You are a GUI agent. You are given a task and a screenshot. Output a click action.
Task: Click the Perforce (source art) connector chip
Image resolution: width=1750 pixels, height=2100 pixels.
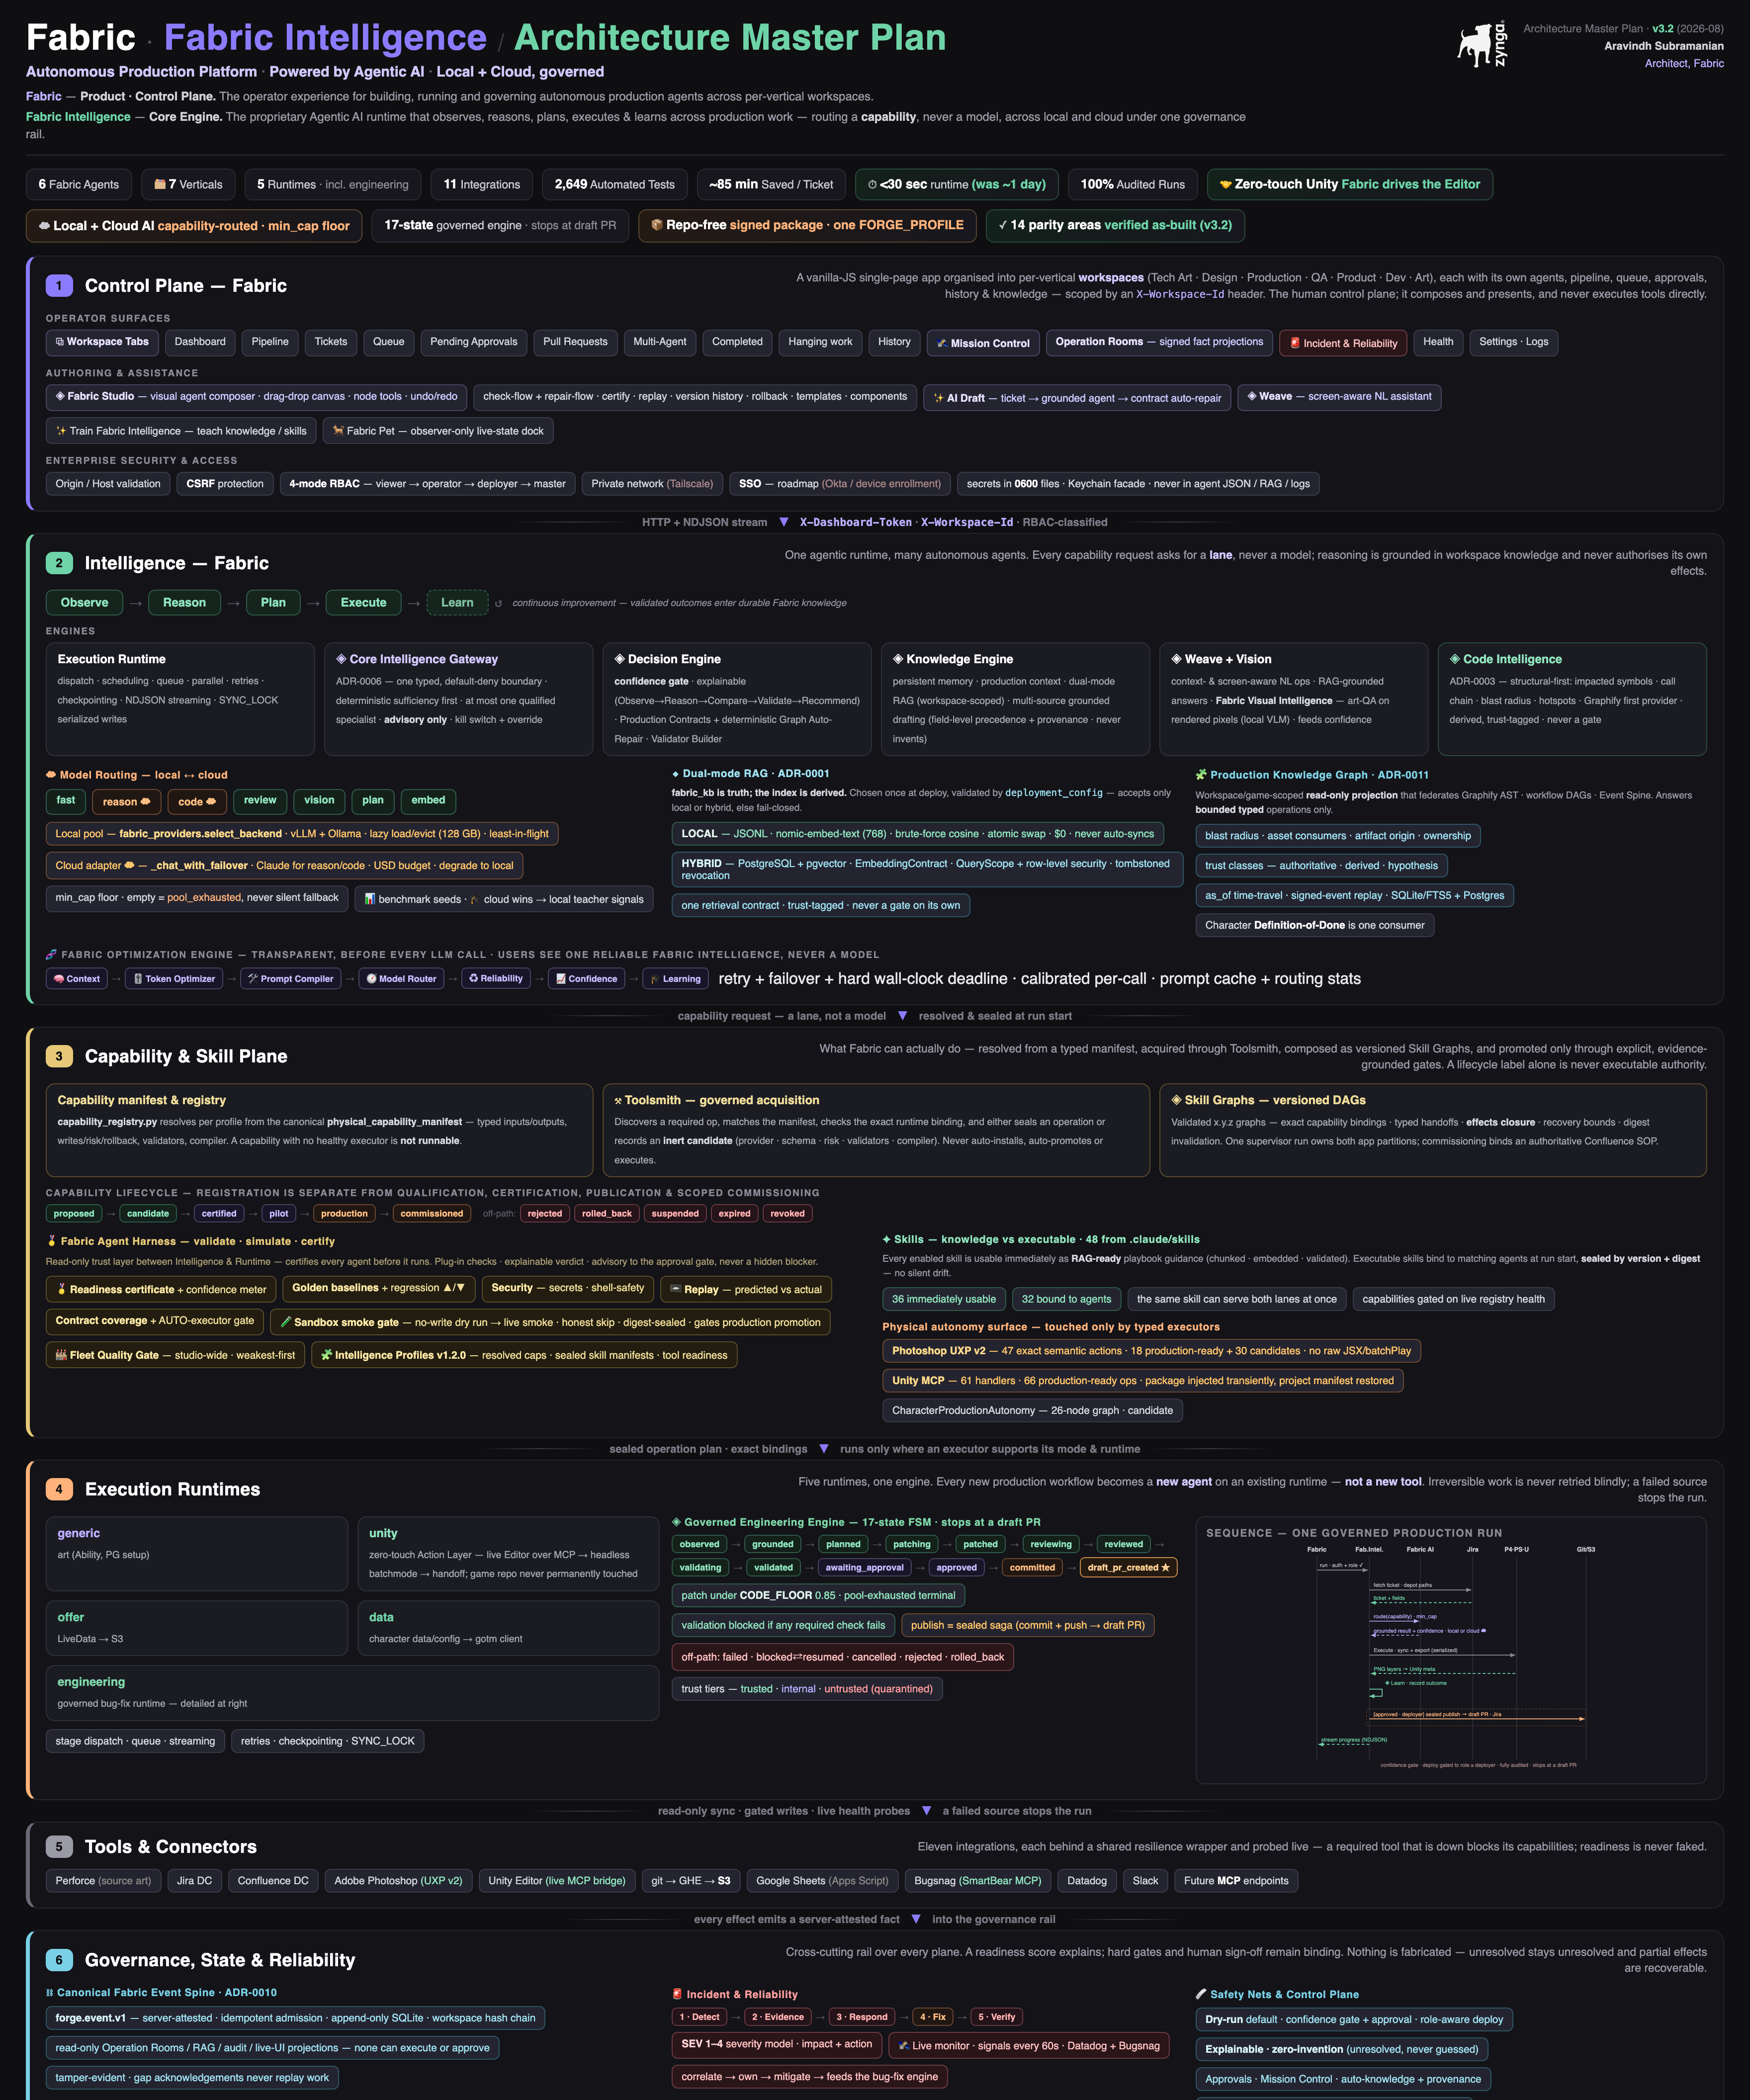pyautogui.click(x=103, y=1881)
